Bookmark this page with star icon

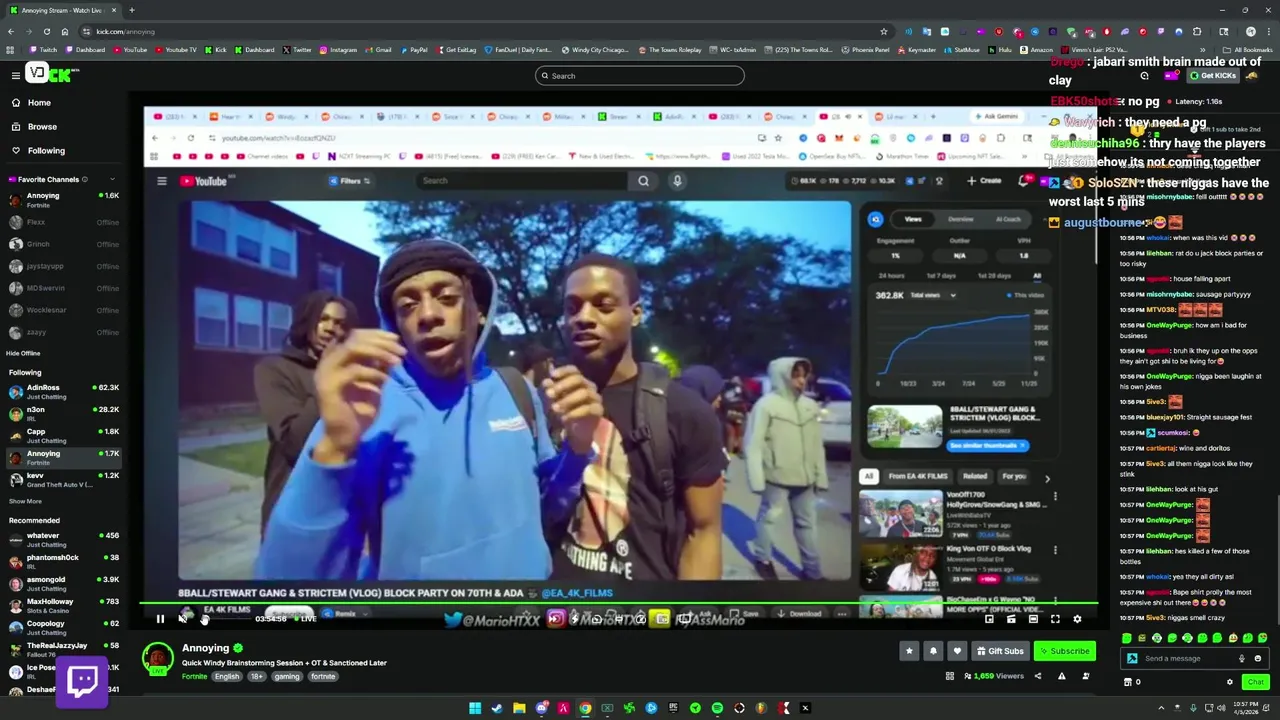tap(884, 31)
